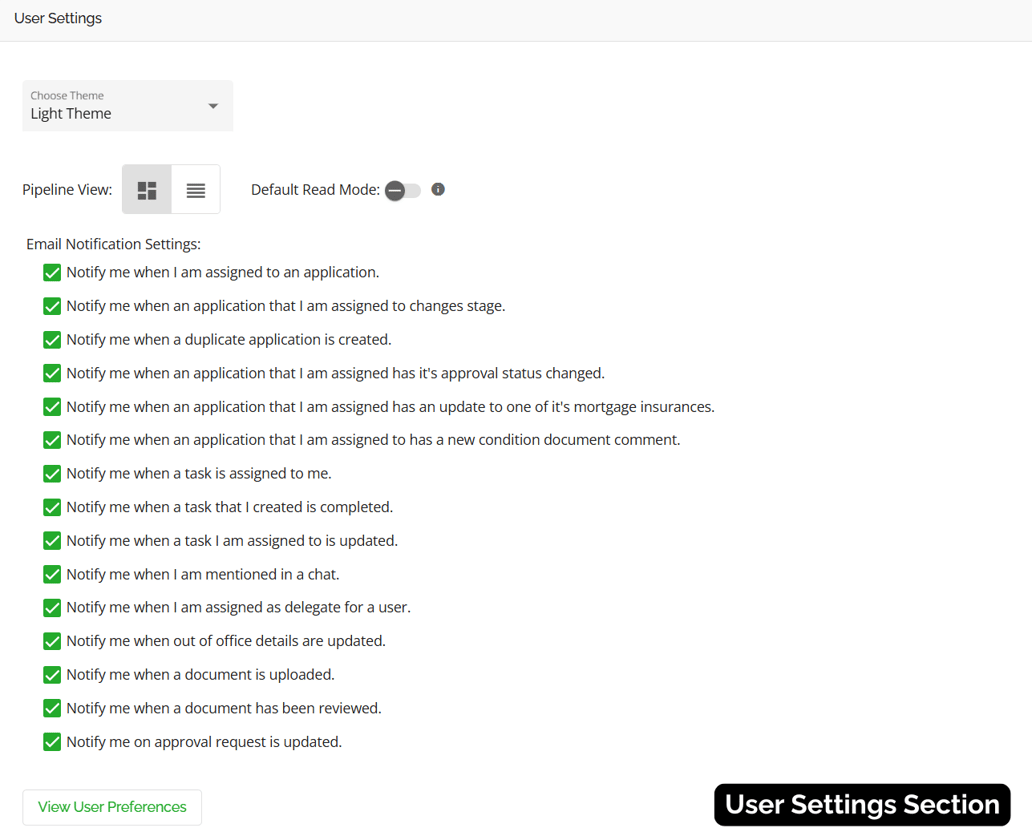This screenshot has height=840, width=1032.
Task: Open the Choose Theme dropdown
Action: (127, 105)
